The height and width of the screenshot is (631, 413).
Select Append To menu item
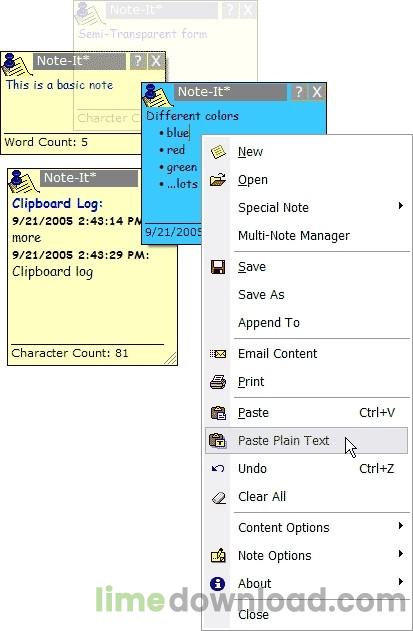point(269,322)
